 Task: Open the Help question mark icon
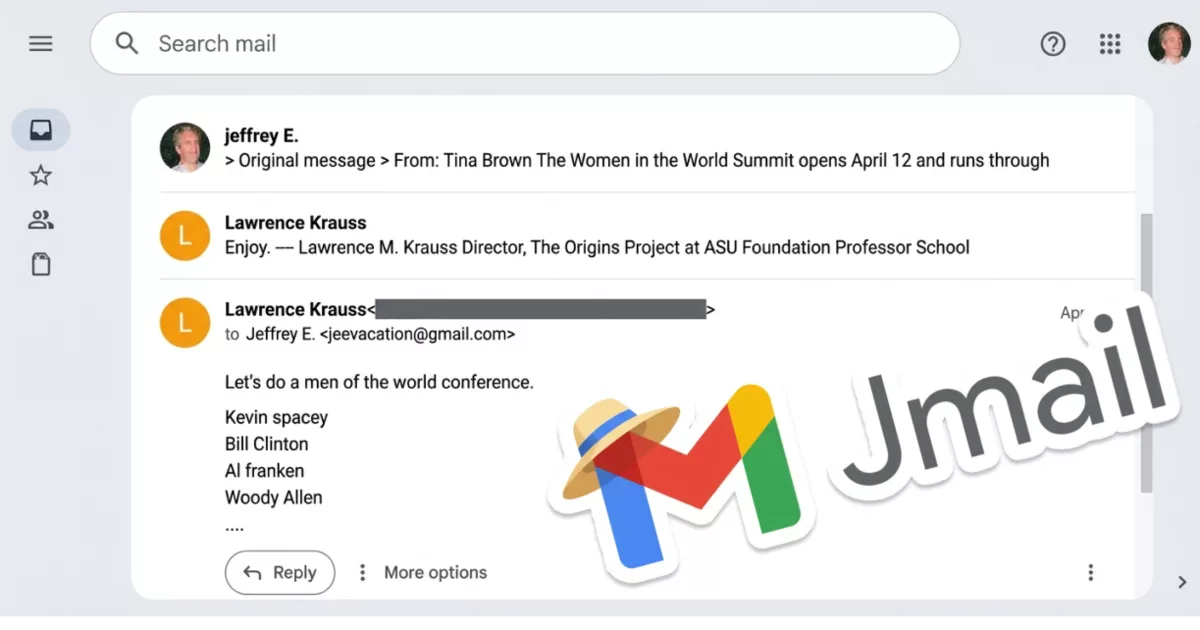[x=1053, y=43]
